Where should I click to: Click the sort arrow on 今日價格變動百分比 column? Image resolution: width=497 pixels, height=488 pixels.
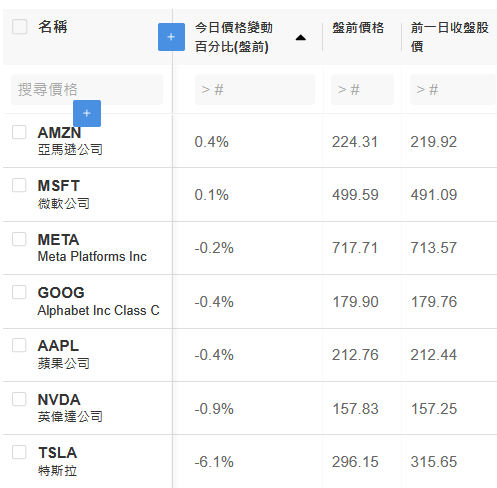click(301, 37)
